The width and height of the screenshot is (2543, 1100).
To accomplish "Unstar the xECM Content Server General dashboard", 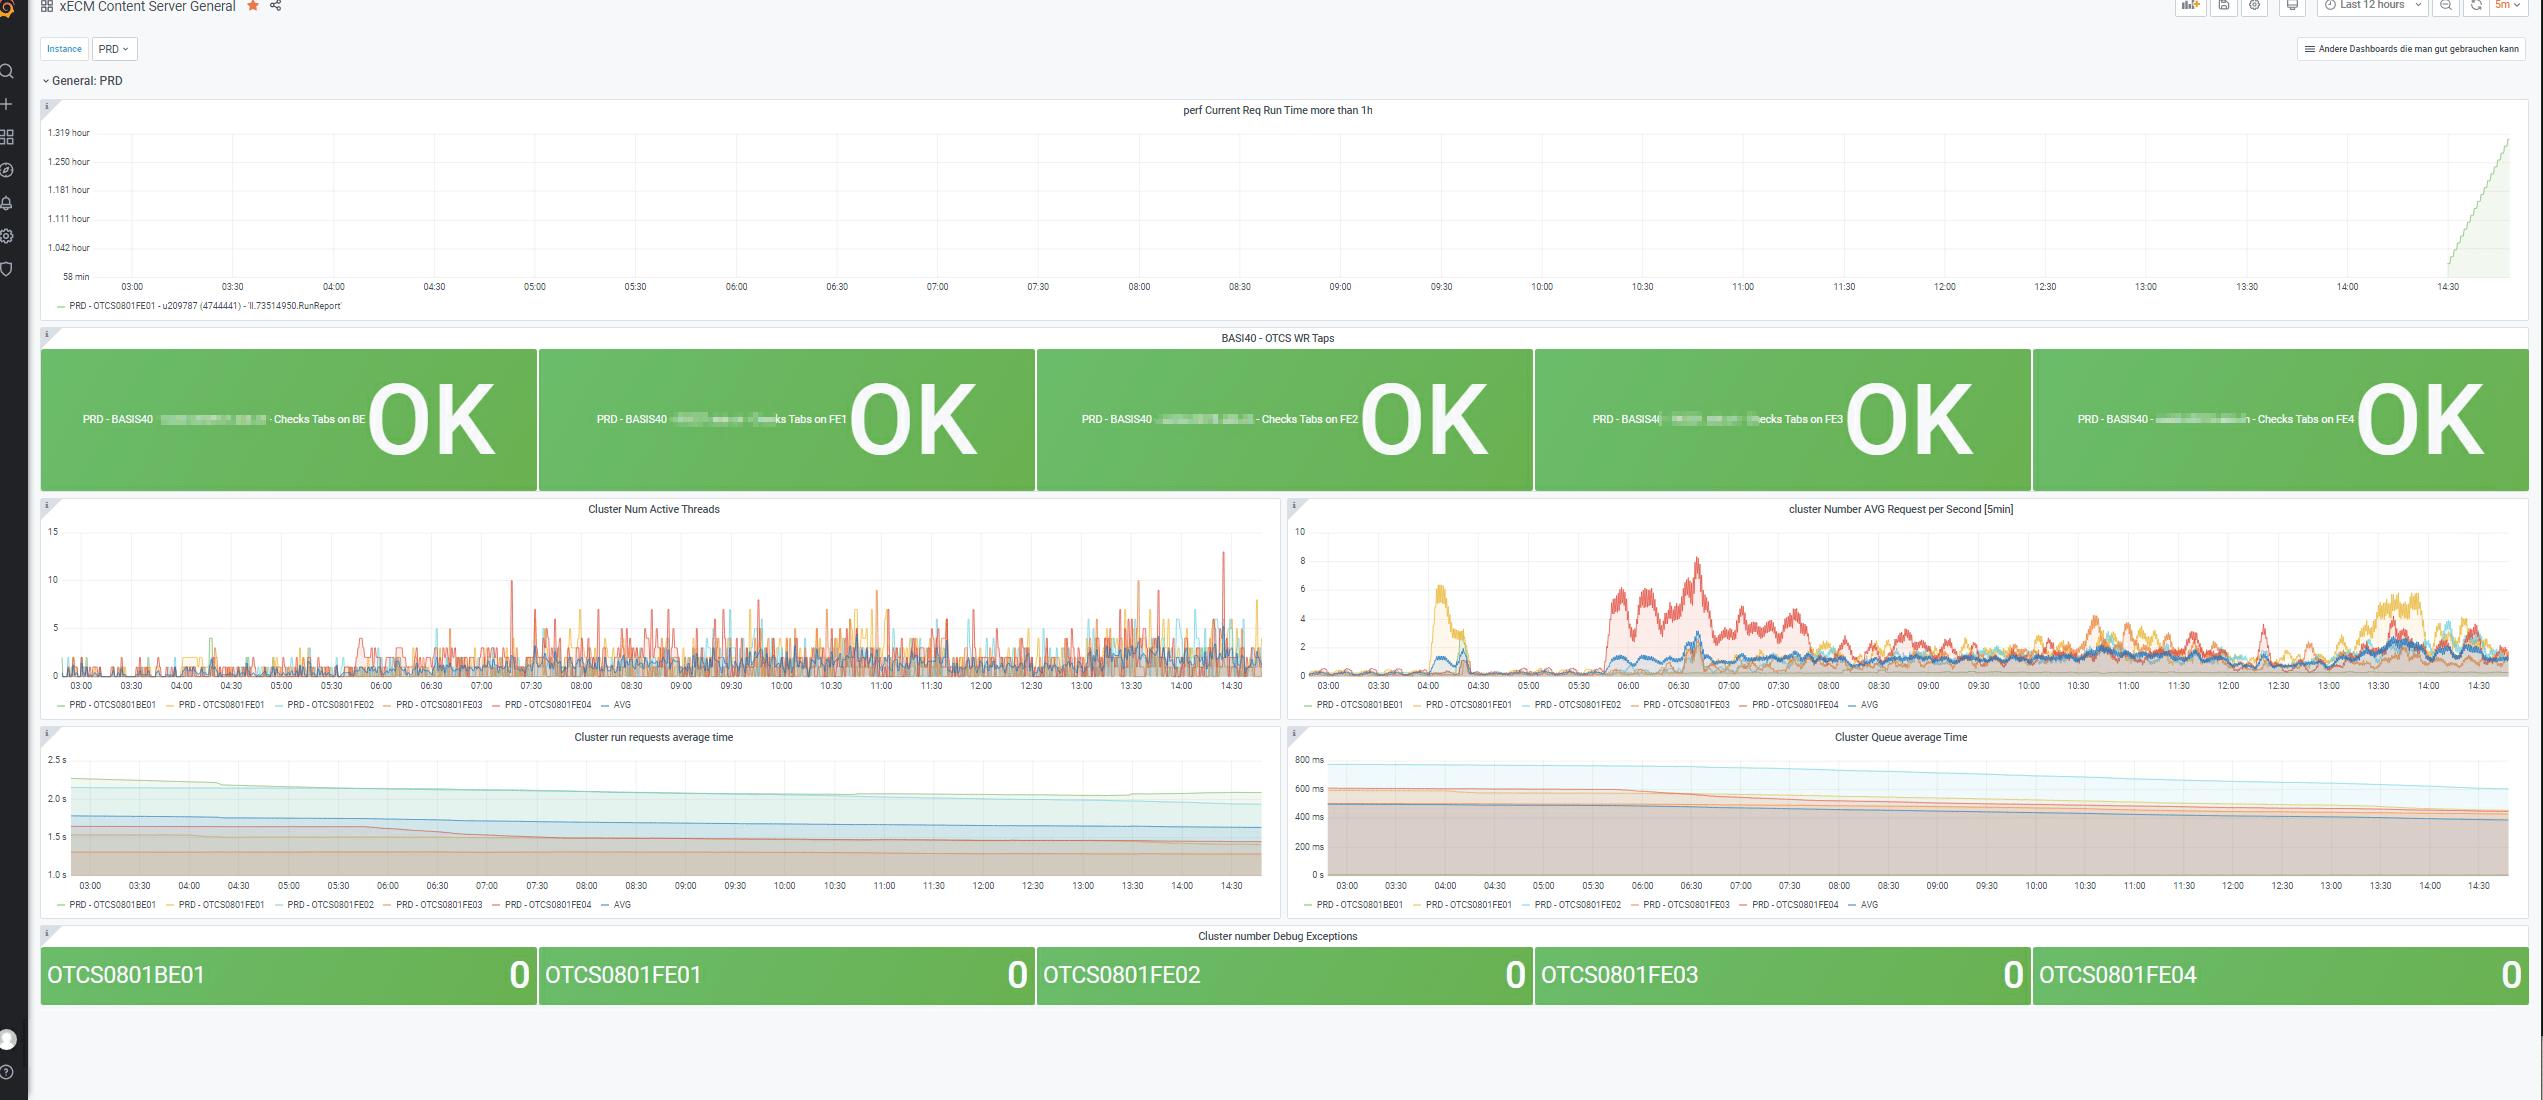I will [253, 6].
